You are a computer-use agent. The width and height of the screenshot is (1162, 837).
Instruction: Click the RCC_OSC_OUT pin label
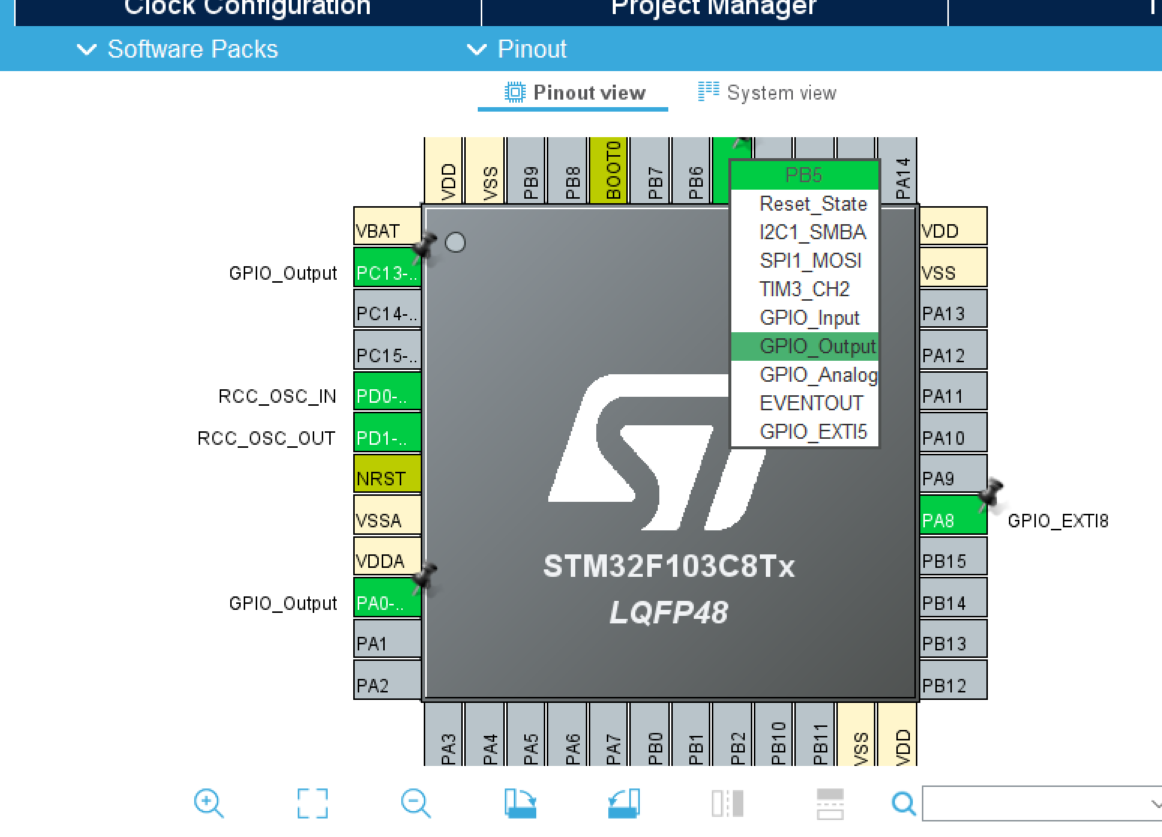click(x=266, y=438)
